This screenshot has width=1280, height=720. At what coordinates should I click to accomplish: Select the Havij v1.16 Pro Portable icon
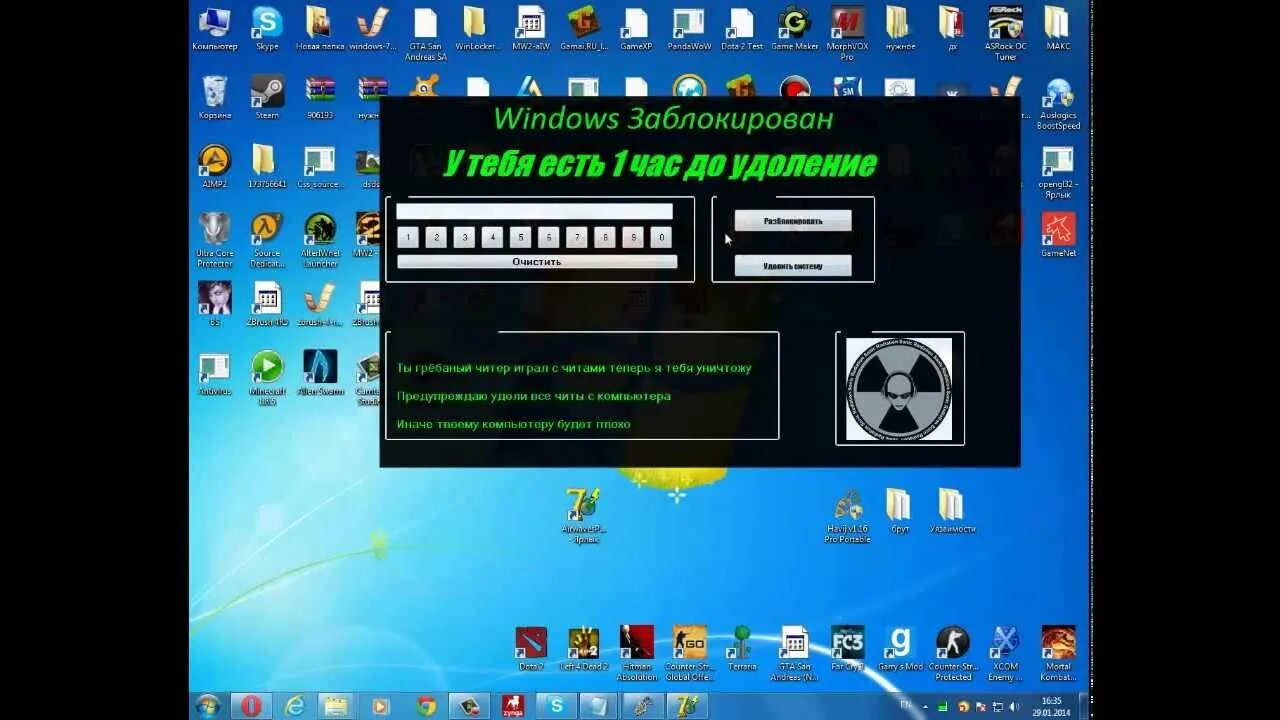tap(847, 516)
